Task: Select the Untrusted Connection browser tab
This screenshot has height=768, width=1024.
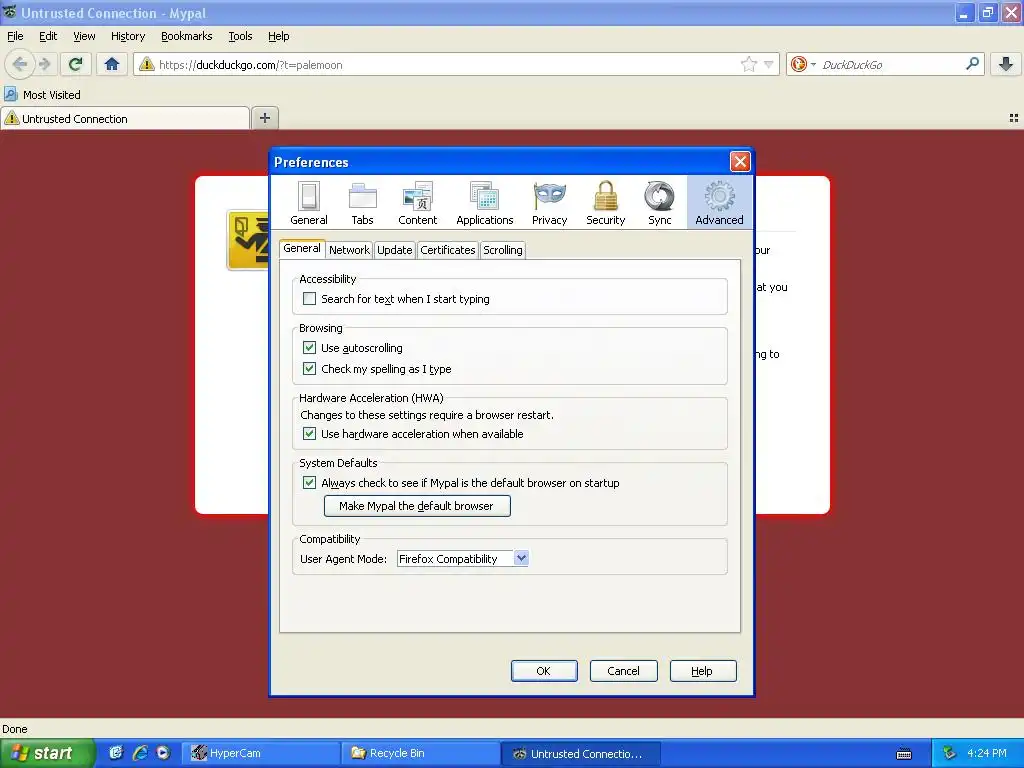Action: click(x=125, y=118)
